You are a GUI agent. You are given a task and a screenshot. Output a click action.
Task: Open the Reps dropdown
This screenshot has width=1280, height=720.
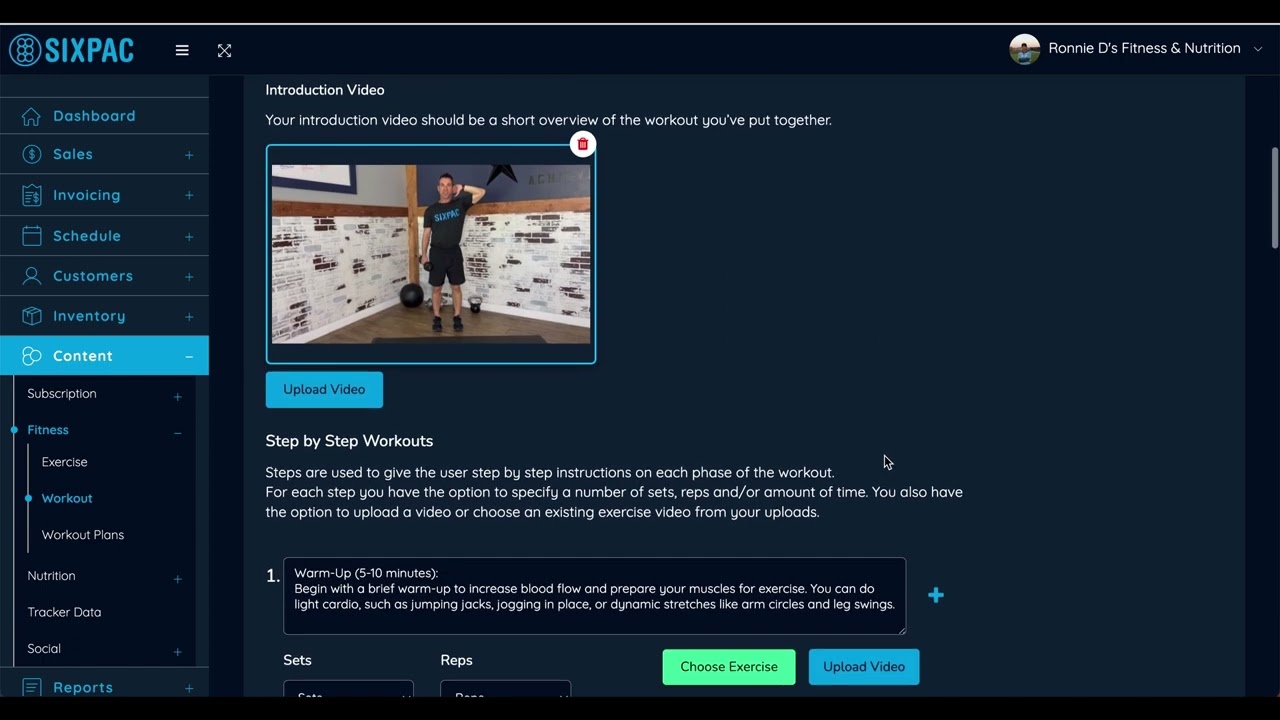(x=506, y=690)
